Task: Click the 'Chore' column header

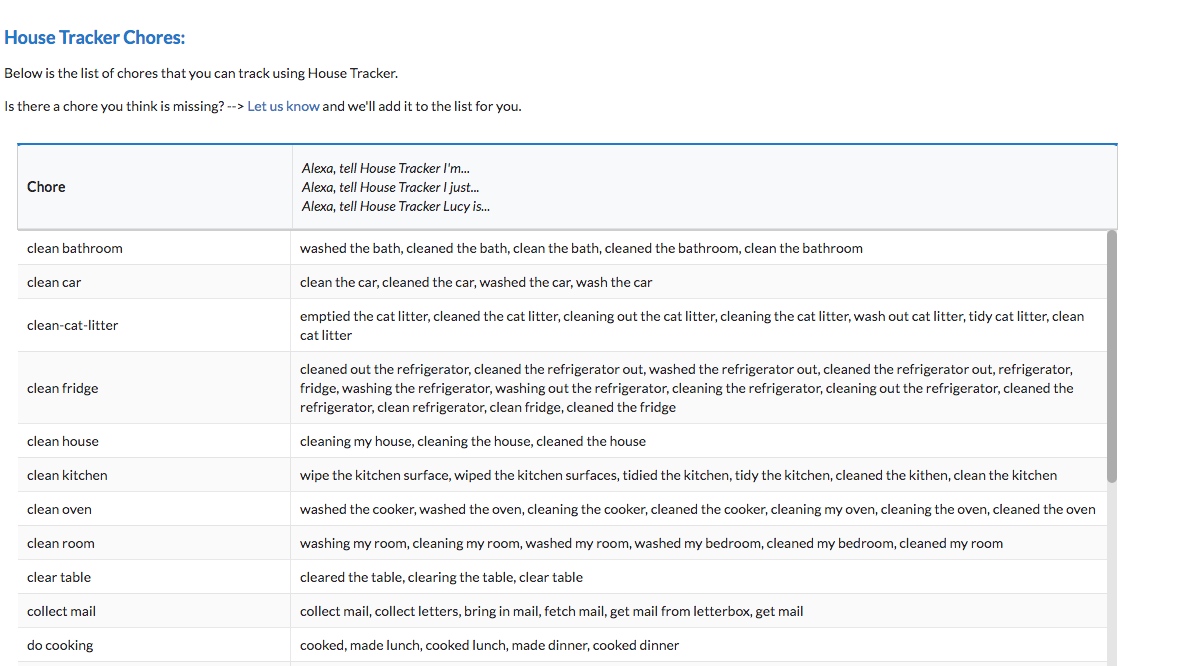Action: (155, 187)
